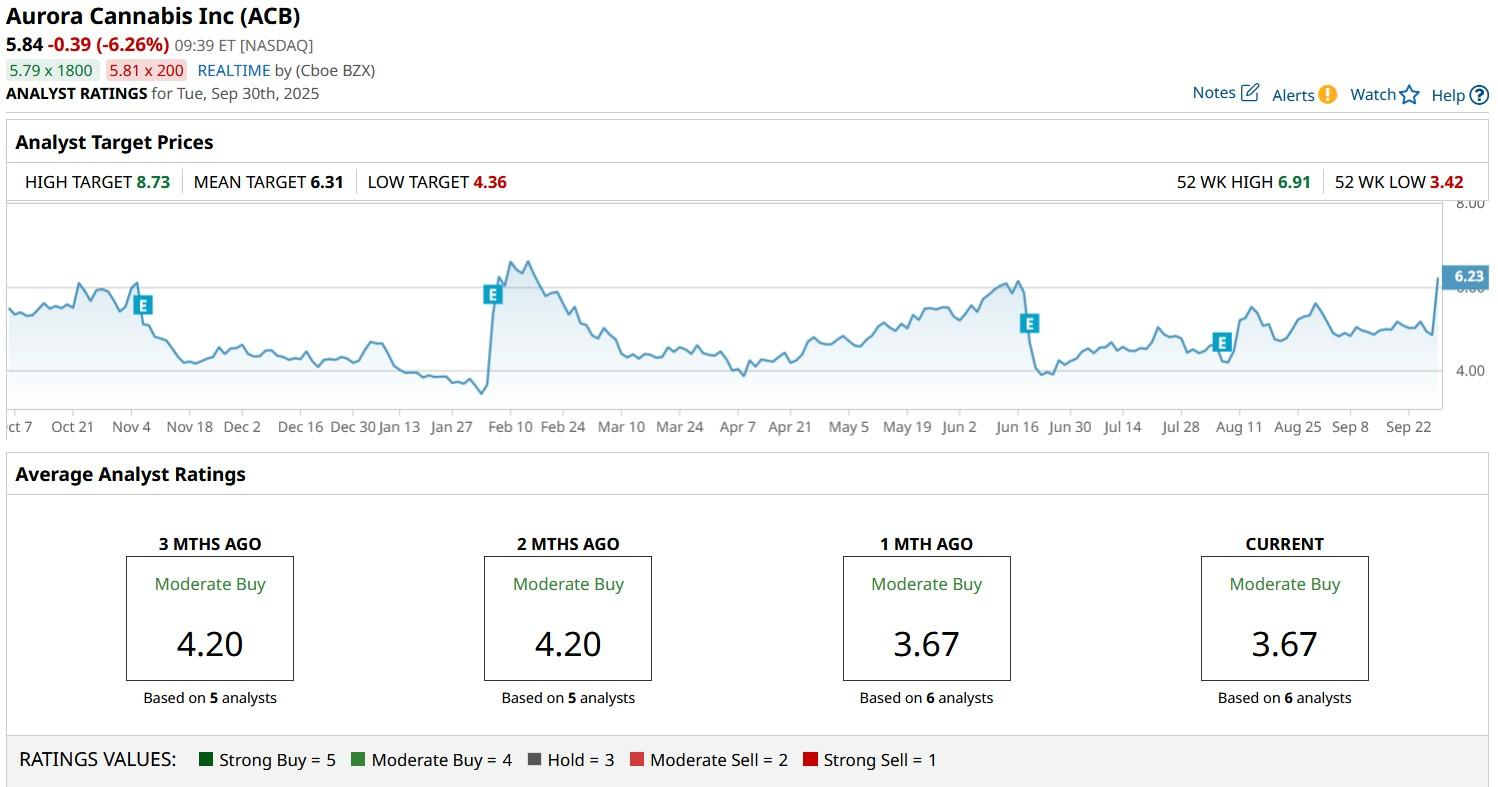Screen dimensions: 1498x787
Task: Click the light green Moderate Buy legend swatch
Action: point(358,760)
